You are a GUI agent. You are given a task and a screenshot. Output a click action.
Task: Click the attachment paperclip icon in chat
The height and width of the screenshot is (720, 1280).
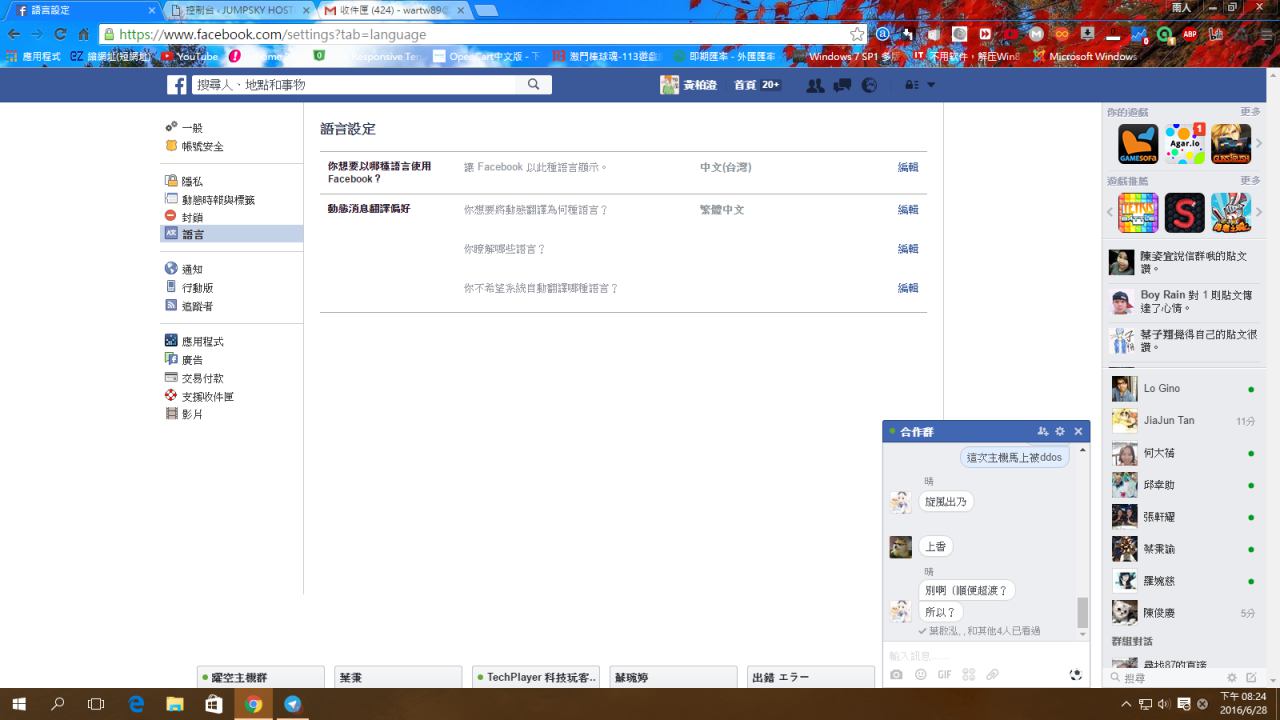992,675
